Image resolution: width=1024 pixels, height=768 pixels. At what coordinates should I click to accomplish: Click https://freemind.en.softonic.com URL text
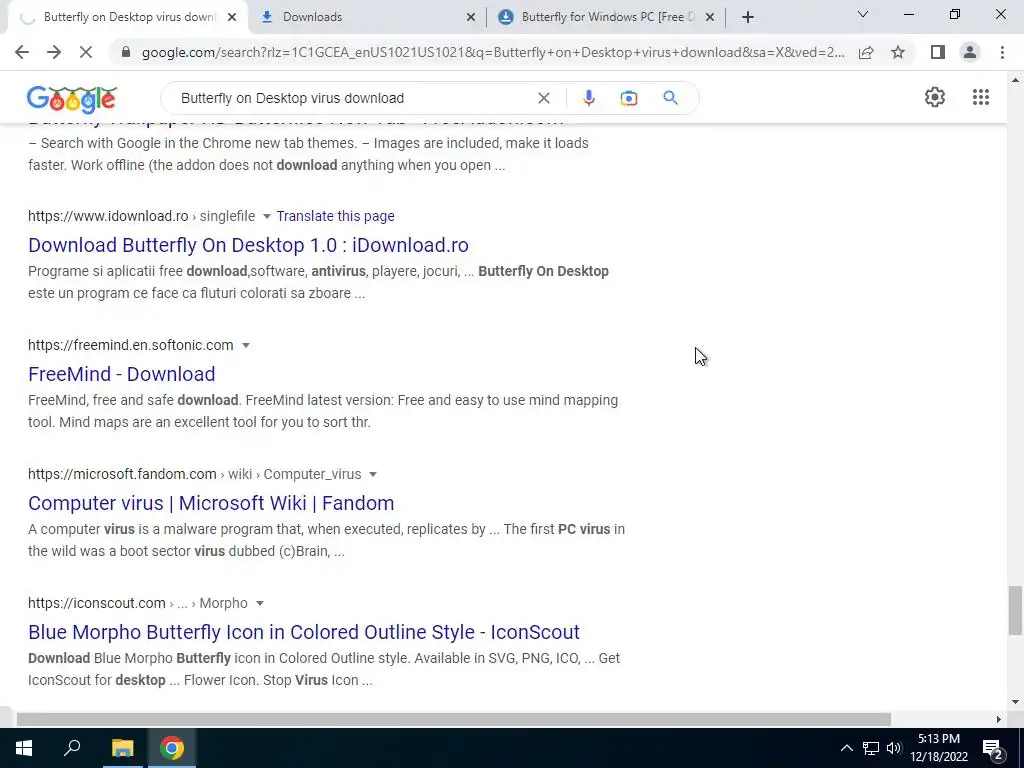(131, 345)
